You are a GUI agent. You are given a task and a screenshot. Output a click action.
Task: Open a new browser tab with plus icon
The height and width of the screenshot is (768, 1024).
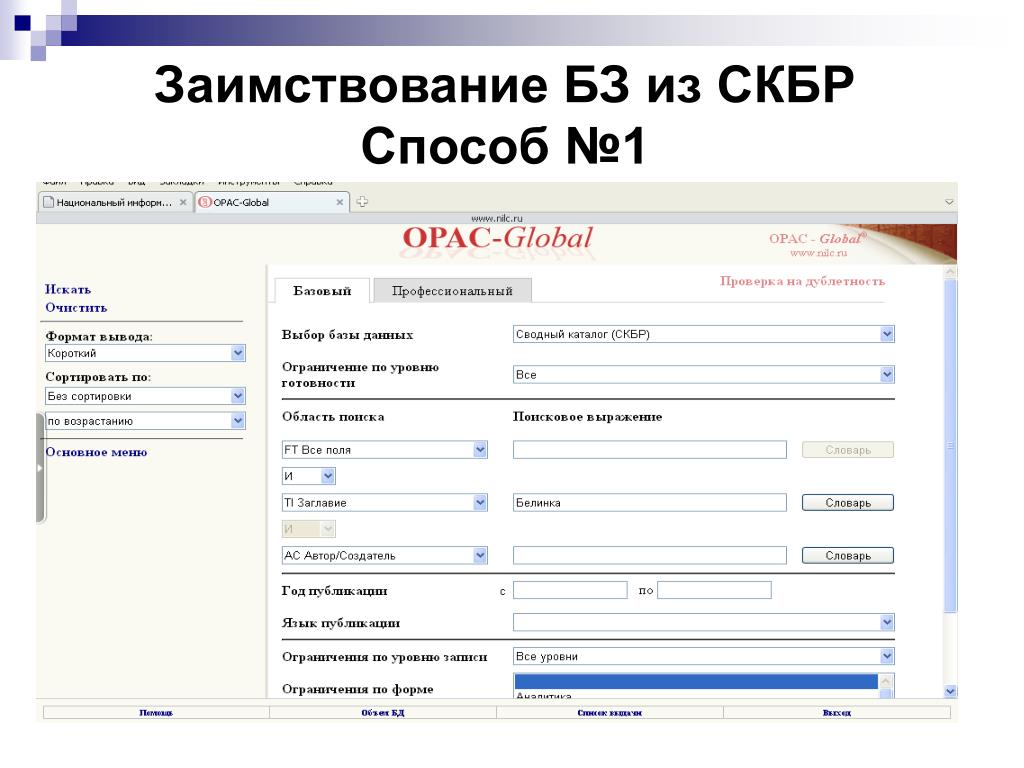tap(362, 202)
